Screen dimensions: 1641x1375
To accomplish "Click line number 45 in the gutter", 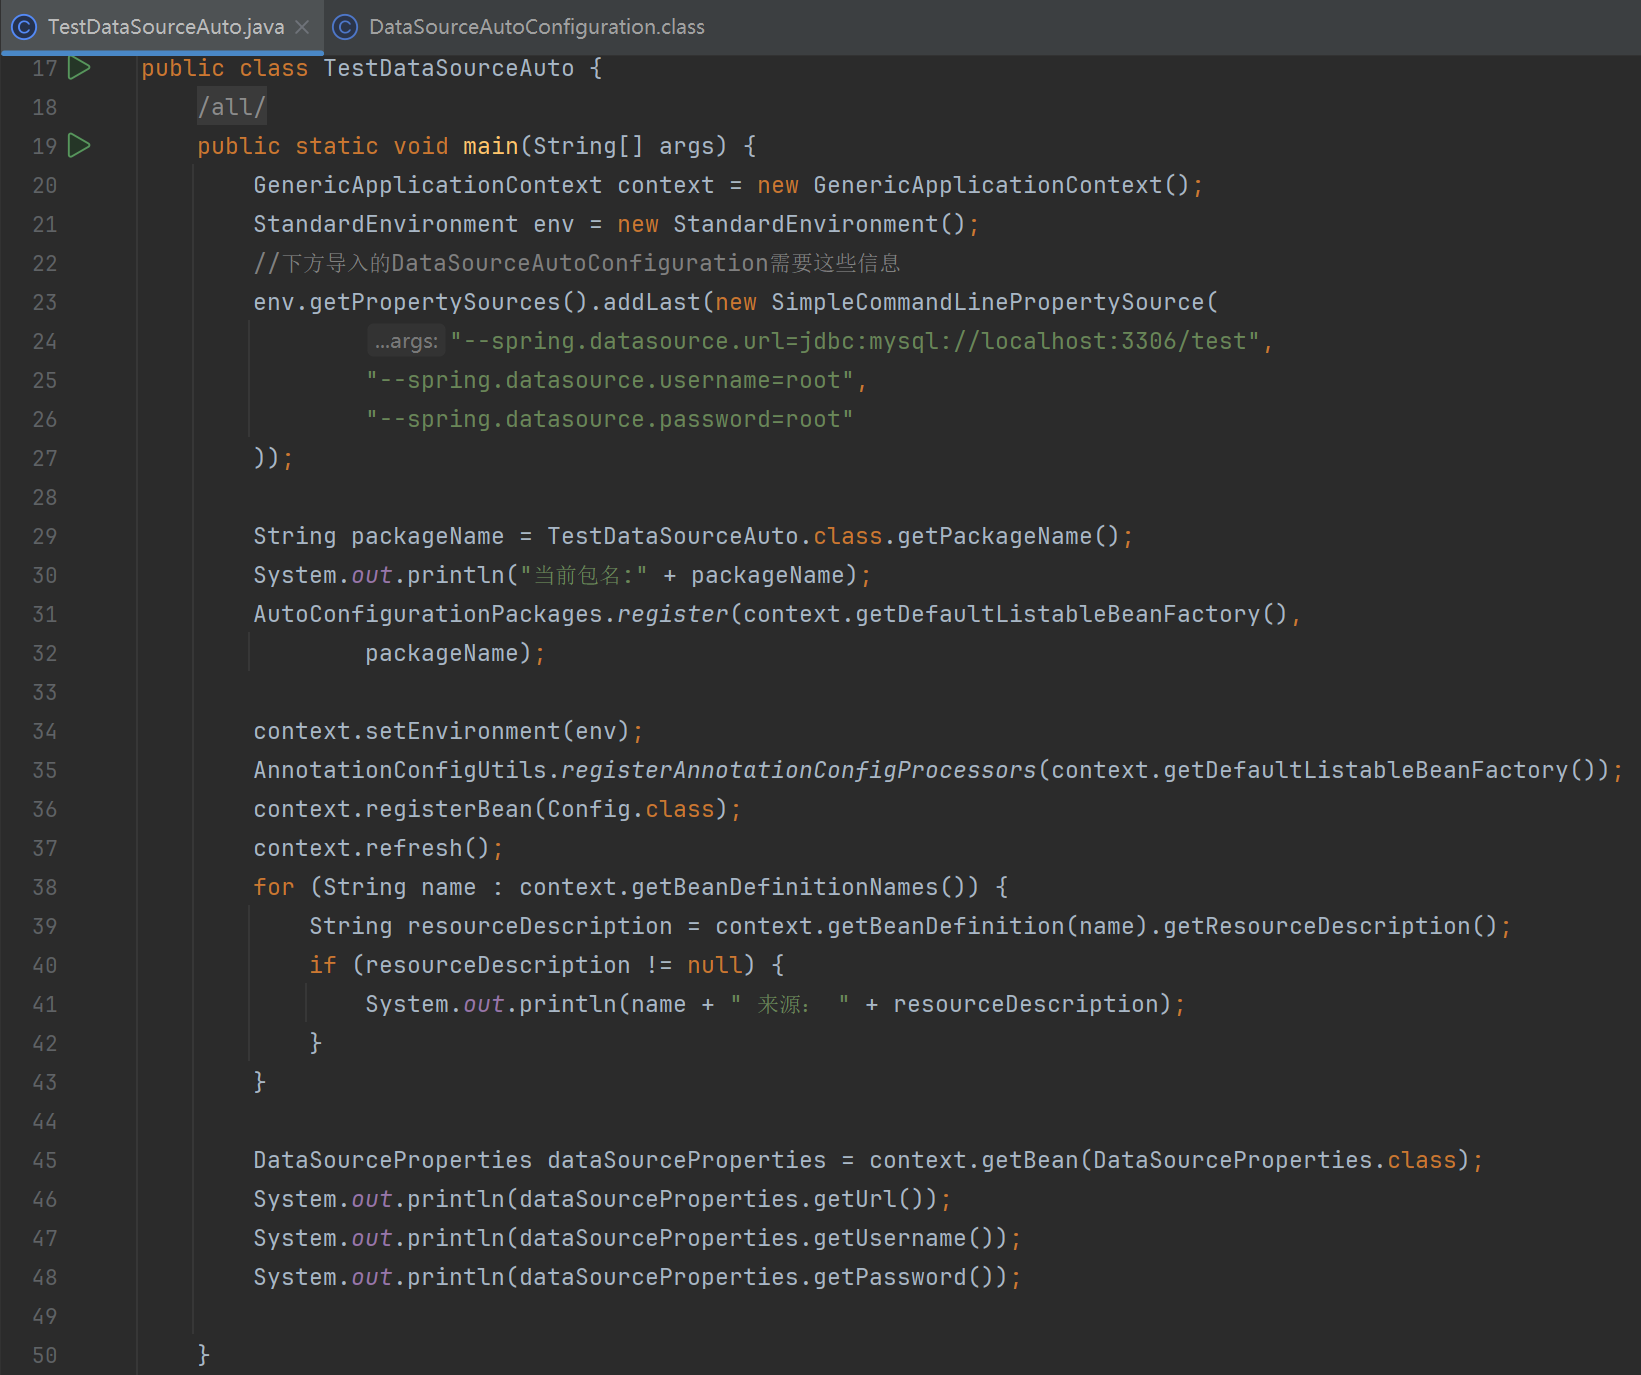I will click(45, 1161).
